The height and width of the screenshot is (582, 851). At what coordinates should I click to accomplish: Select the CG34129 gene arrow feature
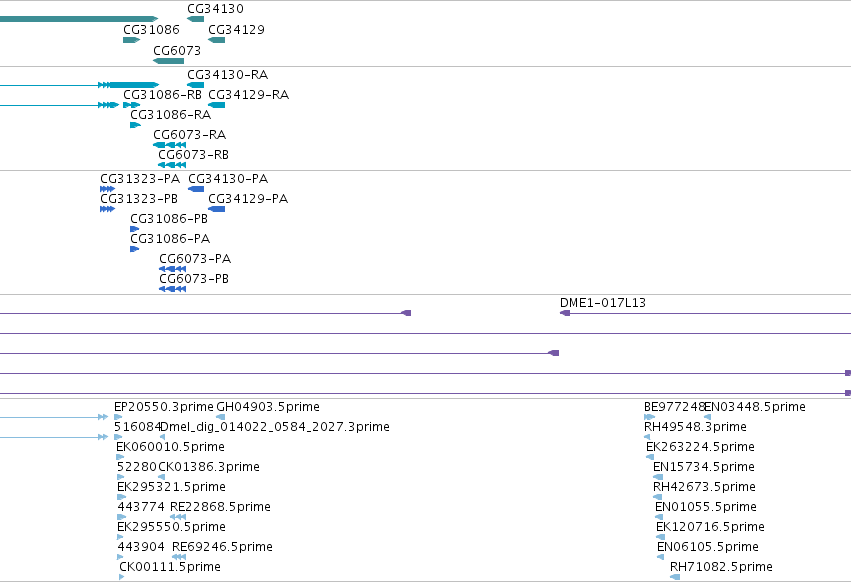[217, 40]
